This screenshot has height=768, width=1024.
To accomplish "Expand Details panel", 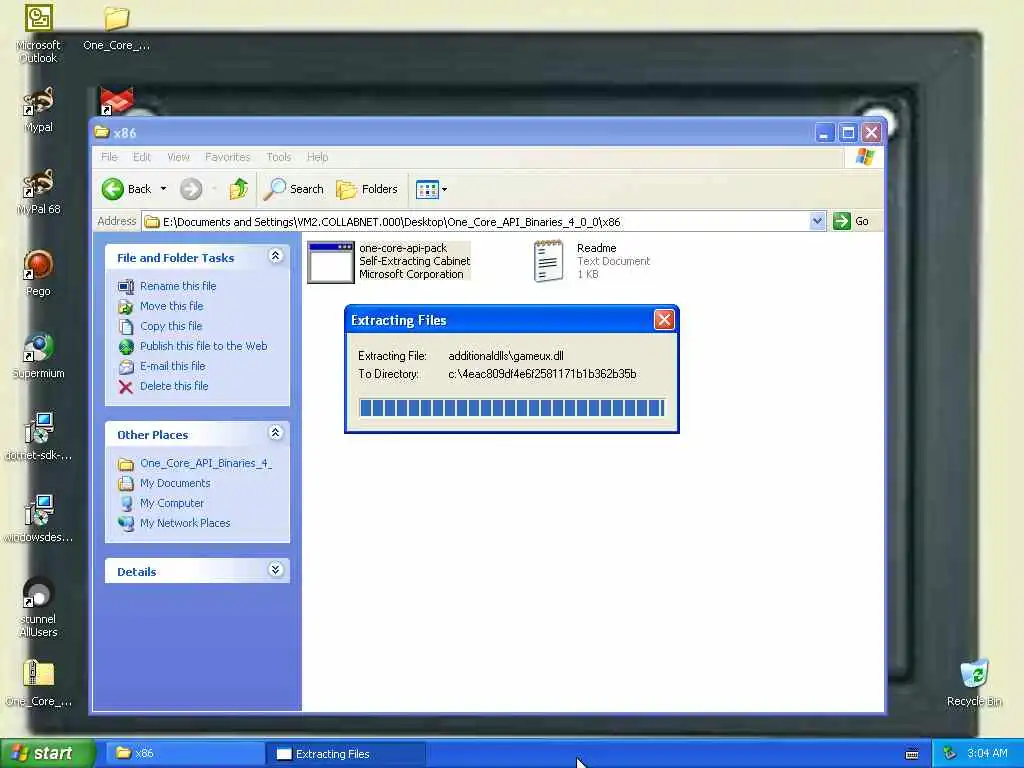I will point(276,569).
